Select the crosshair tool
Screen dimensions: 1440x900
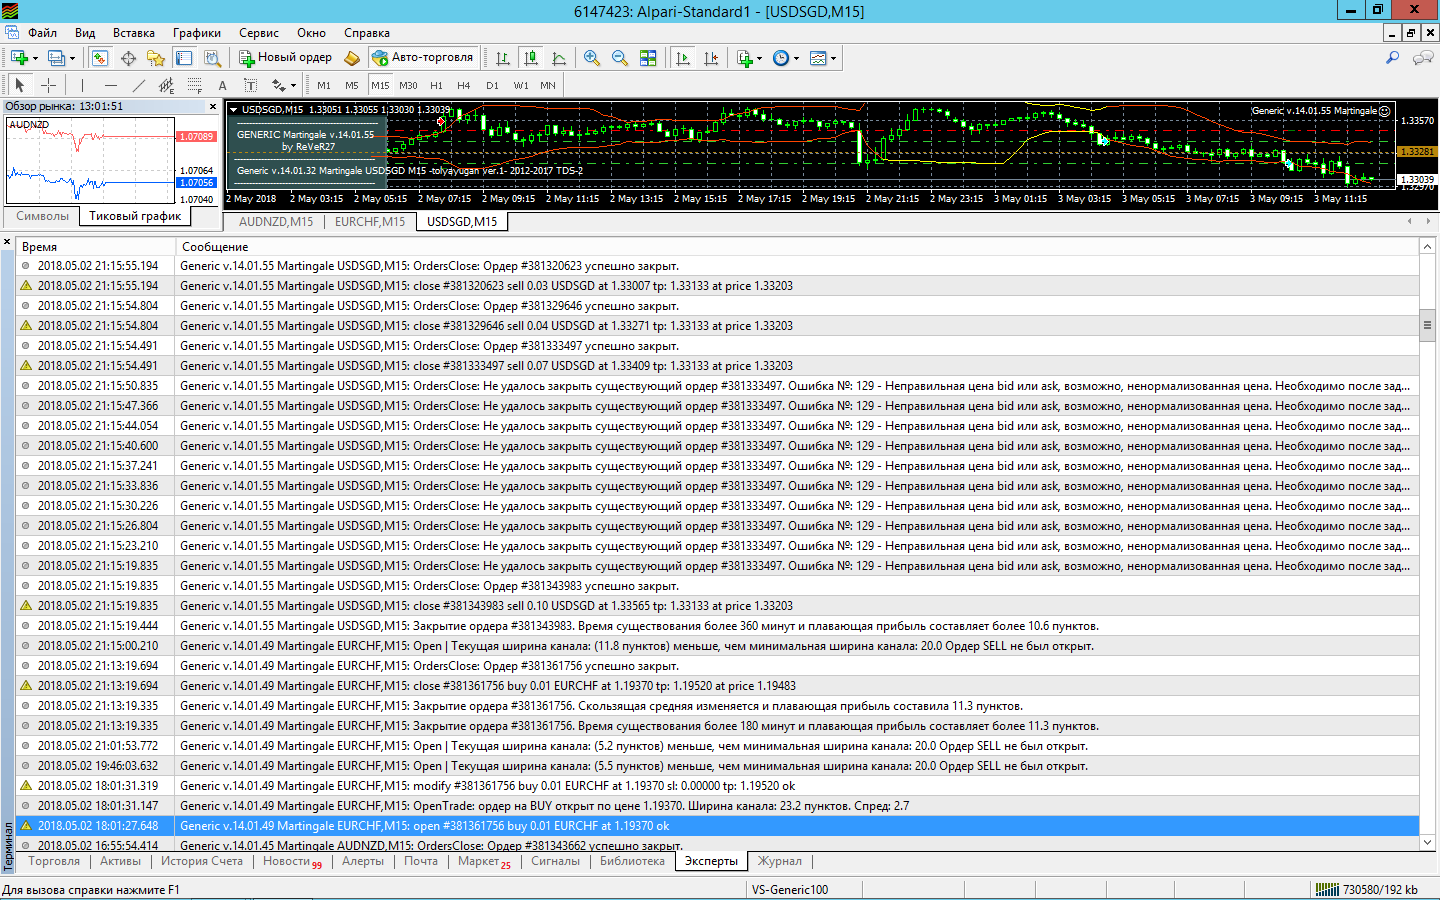point(48,85)
